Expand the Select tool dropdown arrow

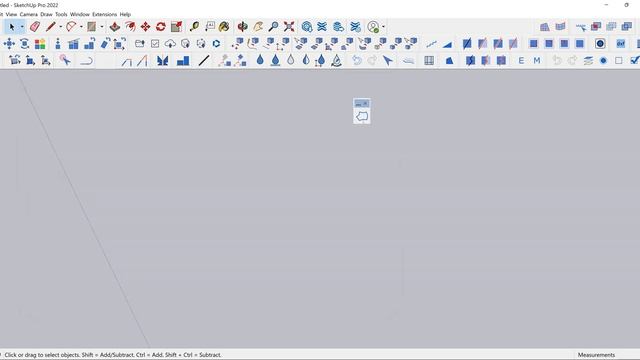(22, 27)
